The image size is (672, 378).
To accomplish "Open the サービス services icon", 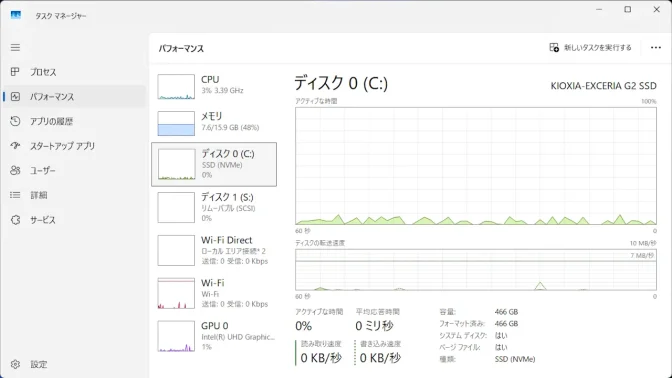I will point(15,220).
